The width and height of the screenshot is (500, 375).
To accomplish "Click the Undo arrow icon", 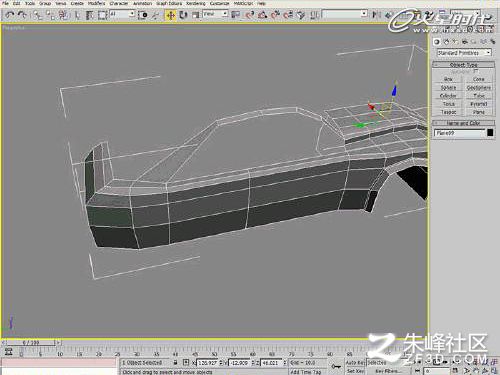I will coord(10,15).
